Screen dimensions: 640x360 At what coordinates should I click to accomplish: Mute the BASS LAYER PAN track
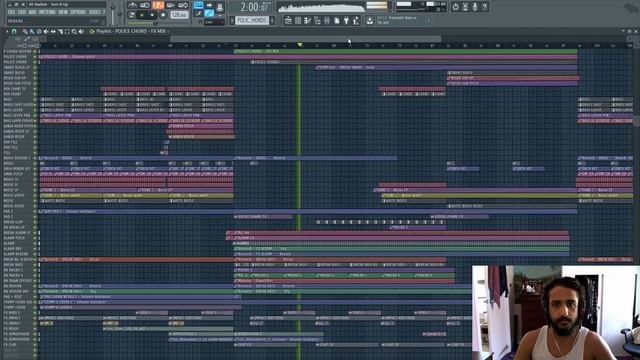[x=35, y=116]
